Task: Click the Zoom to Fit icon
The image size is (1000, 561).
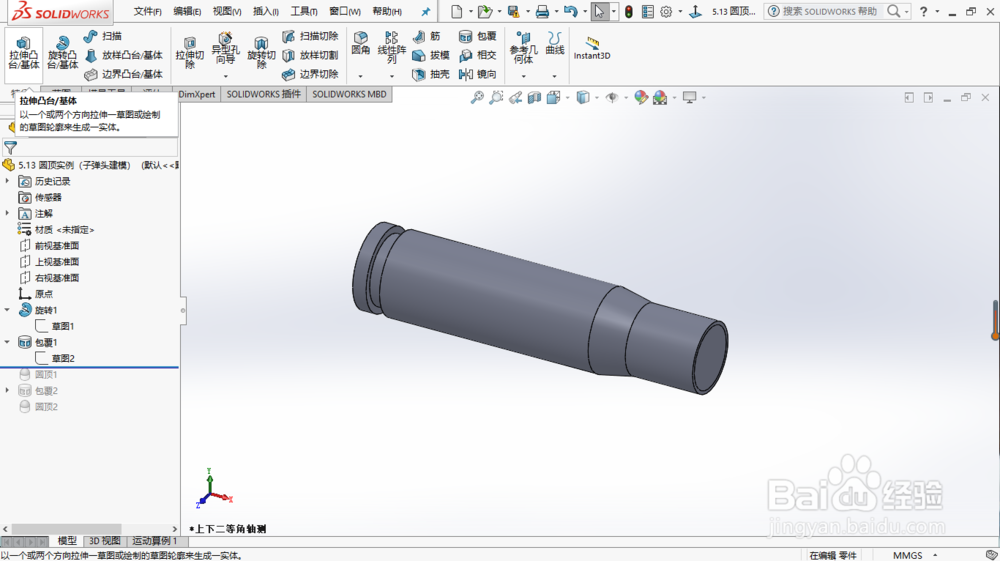Action: click(477, 98)
